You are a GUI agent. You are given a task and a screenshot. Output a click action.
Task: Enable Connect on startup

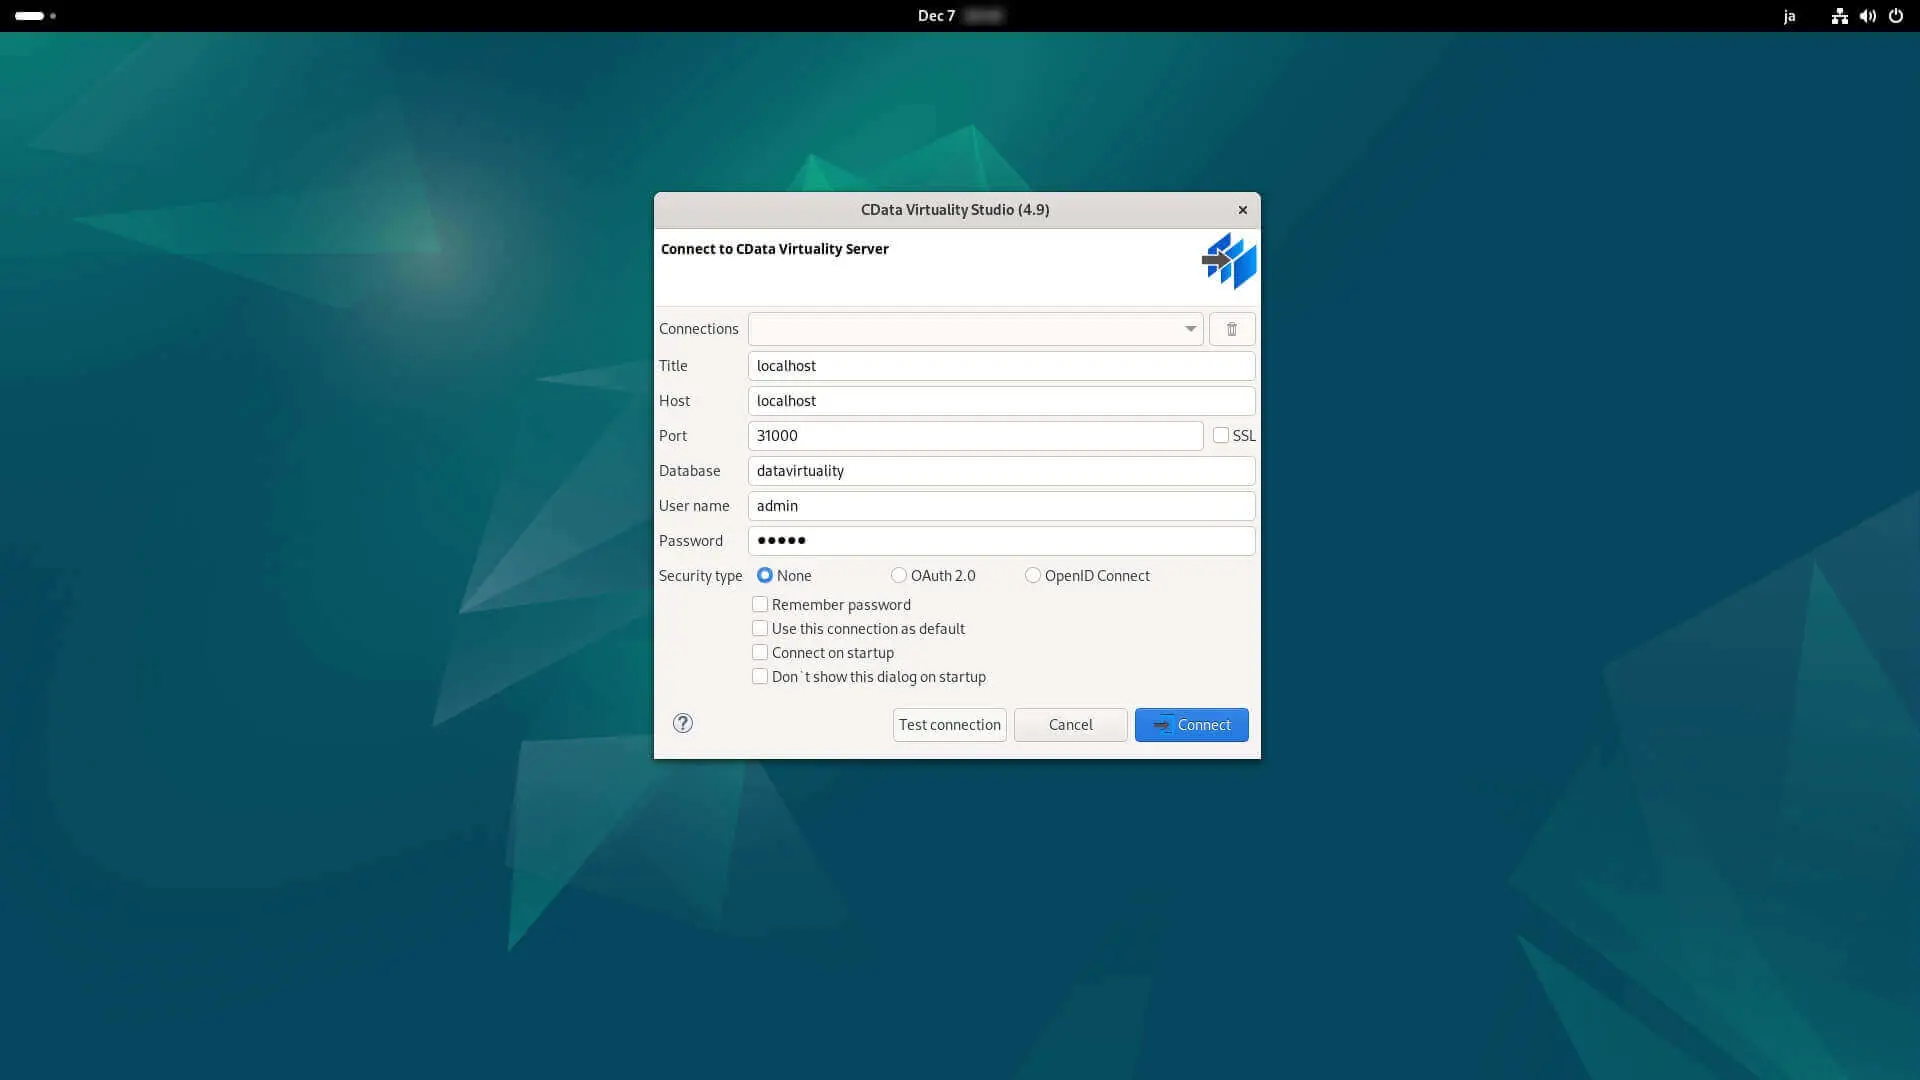click(760, 652)
